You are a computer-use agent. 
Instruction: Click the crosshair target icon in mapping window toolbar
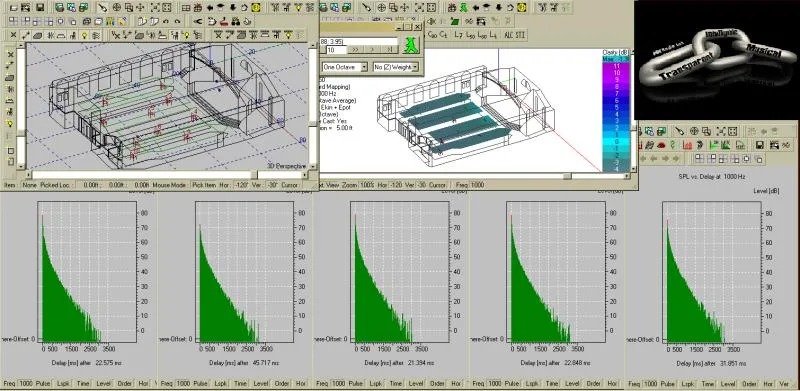(x=382, y=8)
